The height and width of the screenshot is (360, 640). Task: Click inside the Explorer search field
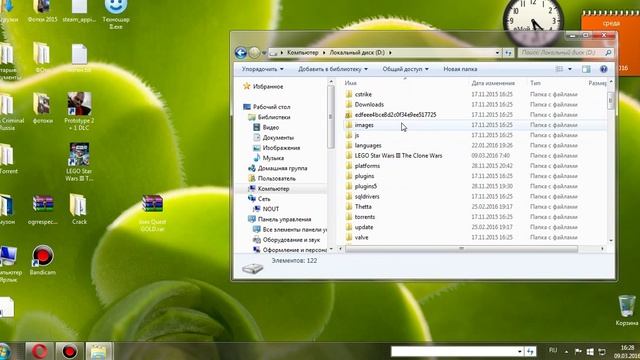(561, 53)
